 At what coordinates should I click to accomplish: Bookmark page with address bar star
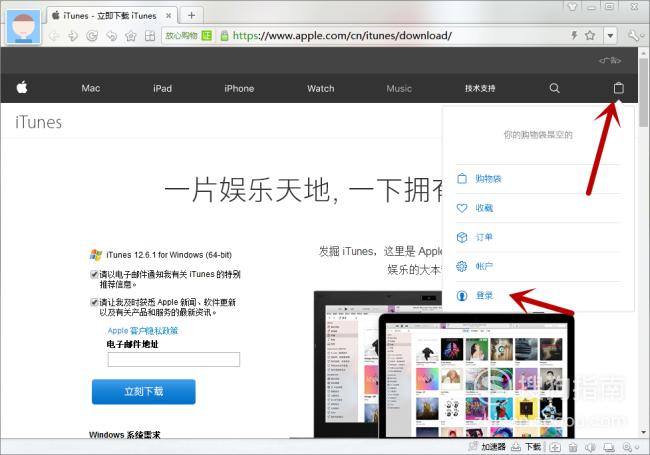point(590,35)
